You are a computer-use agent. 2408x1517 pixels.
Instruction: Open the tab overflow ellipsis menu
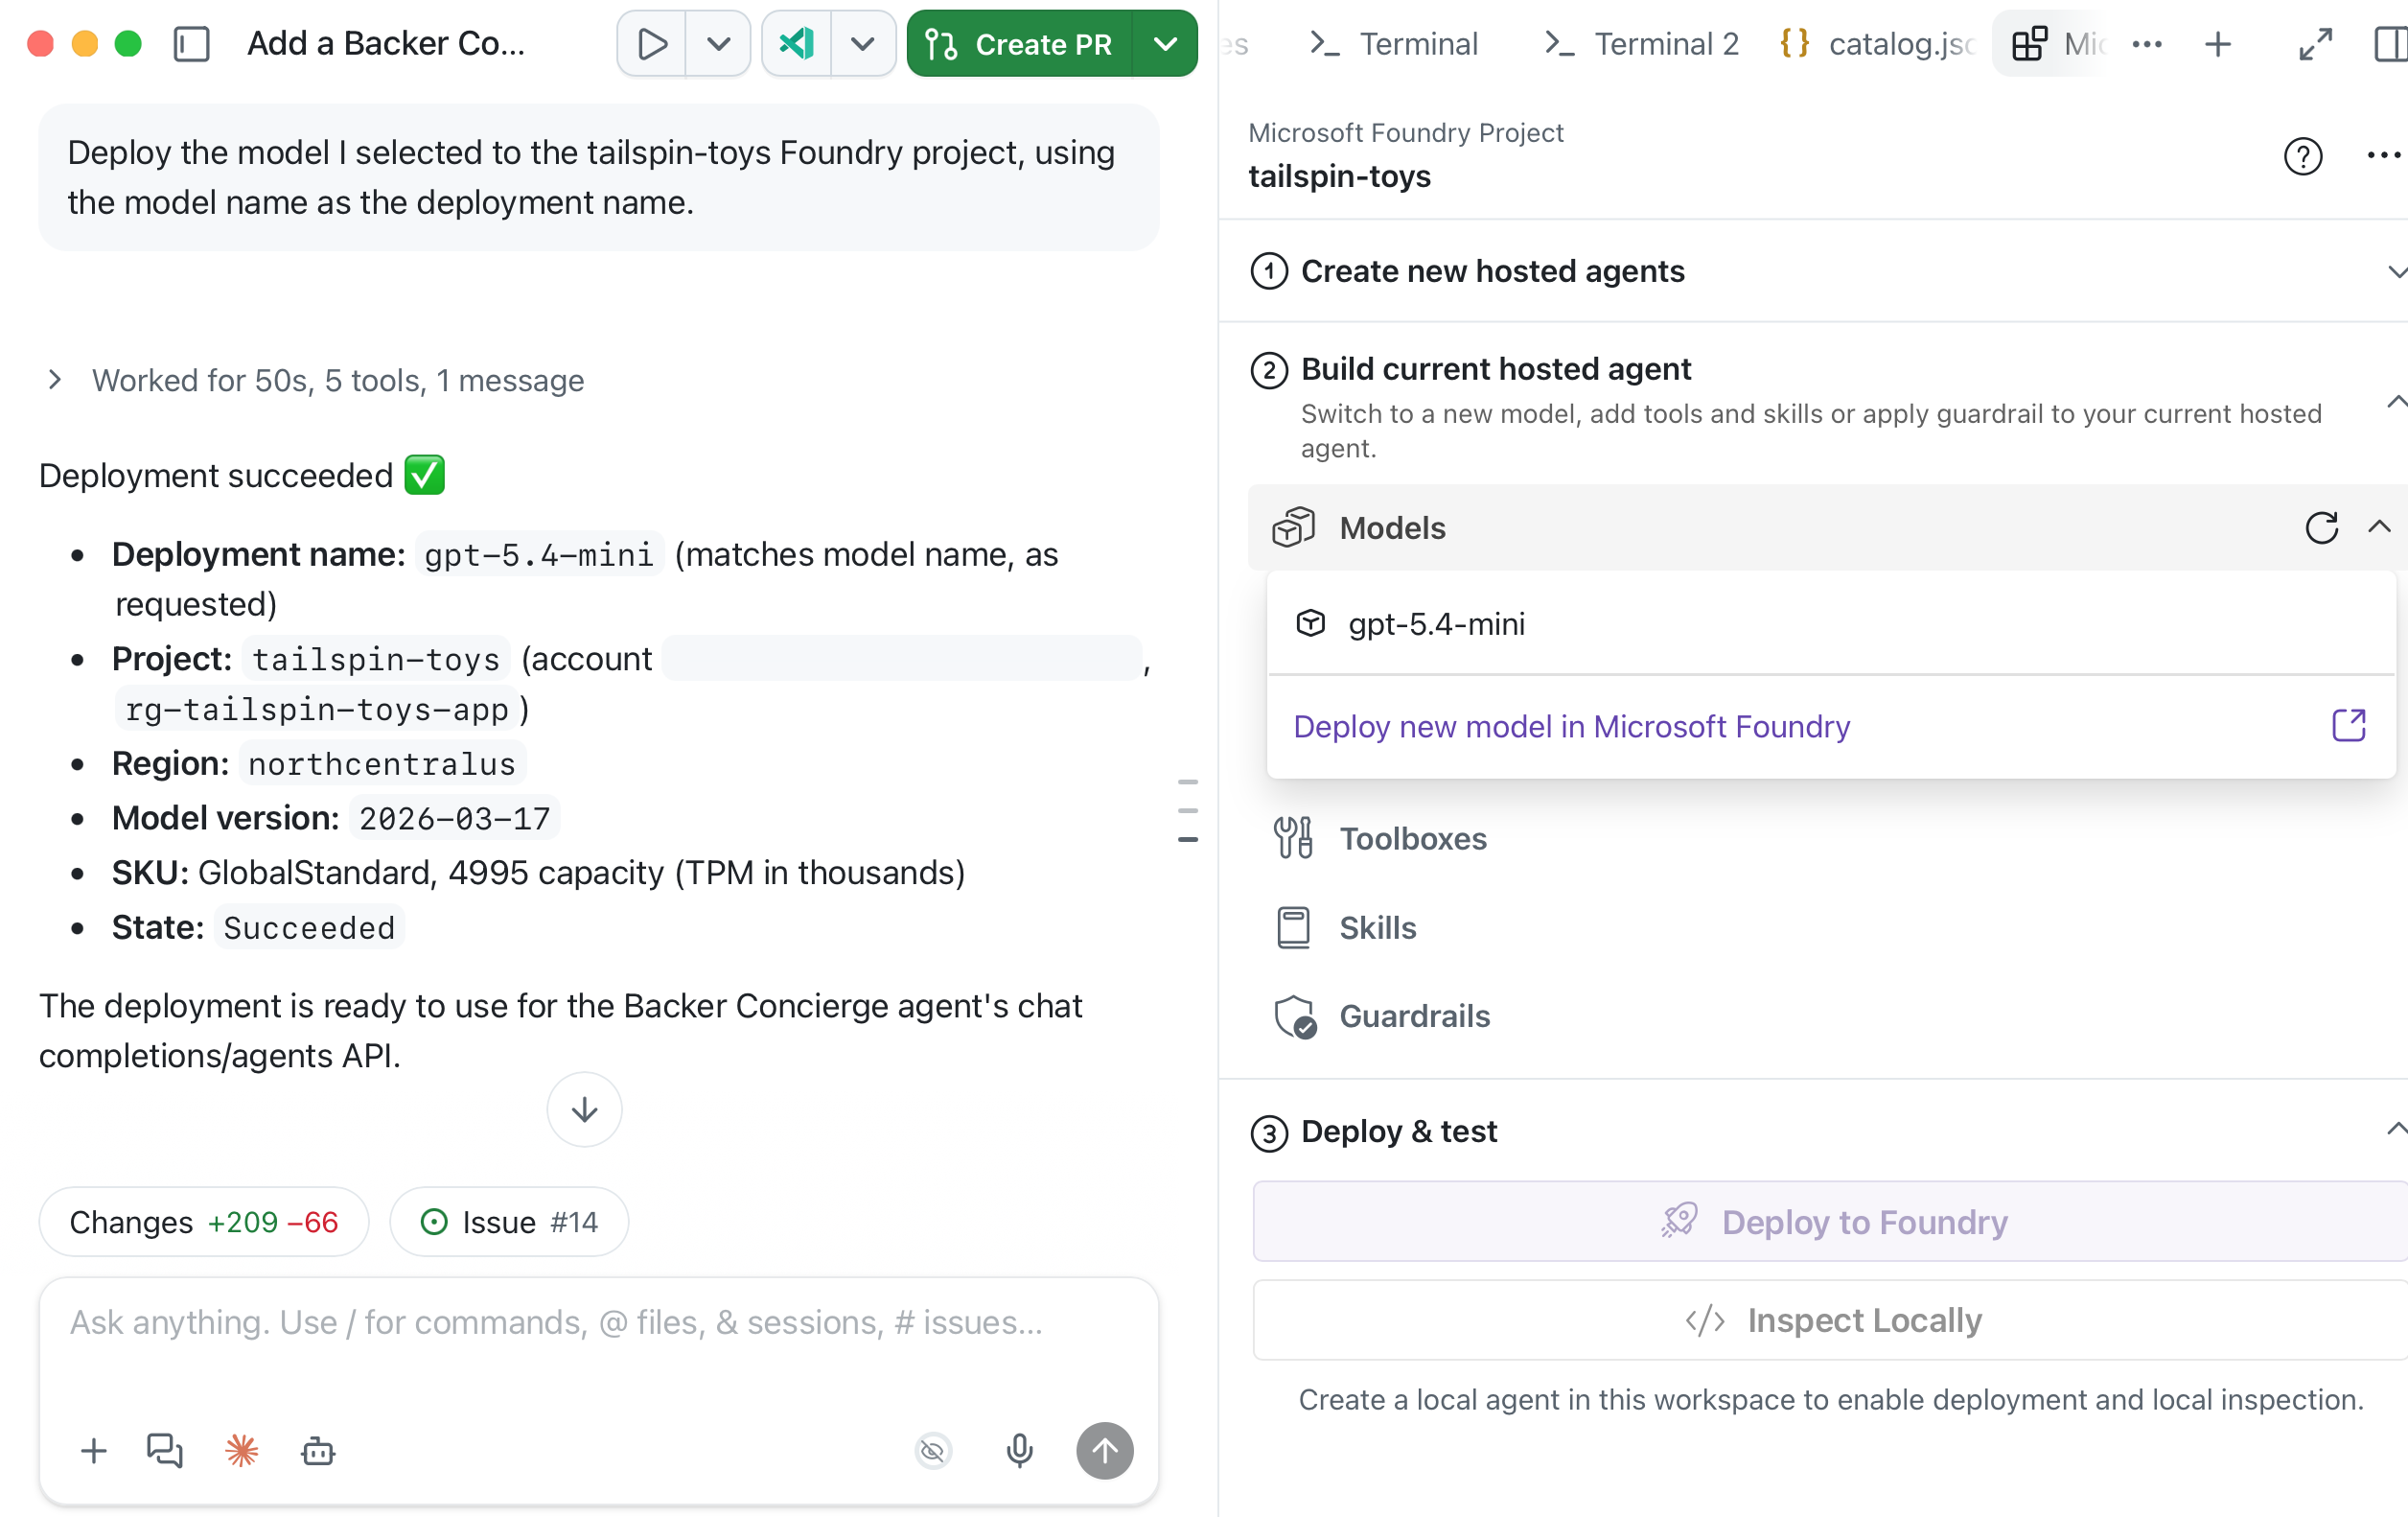pos(2147,44)
